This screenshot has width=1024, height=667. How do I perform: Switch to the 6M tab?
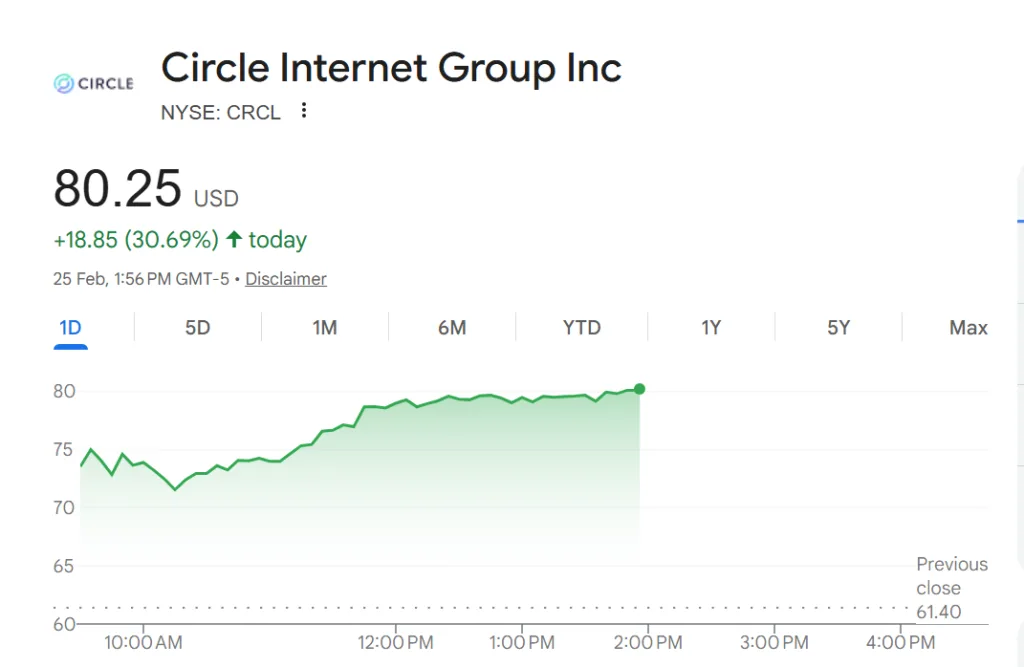click(x=452, y=327)
